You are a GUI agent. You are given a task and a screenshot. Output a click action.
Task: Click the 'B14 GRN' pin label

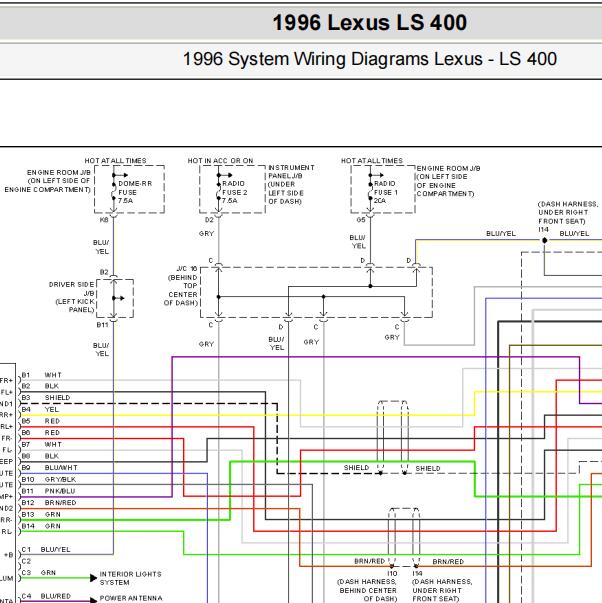point(41,526)
